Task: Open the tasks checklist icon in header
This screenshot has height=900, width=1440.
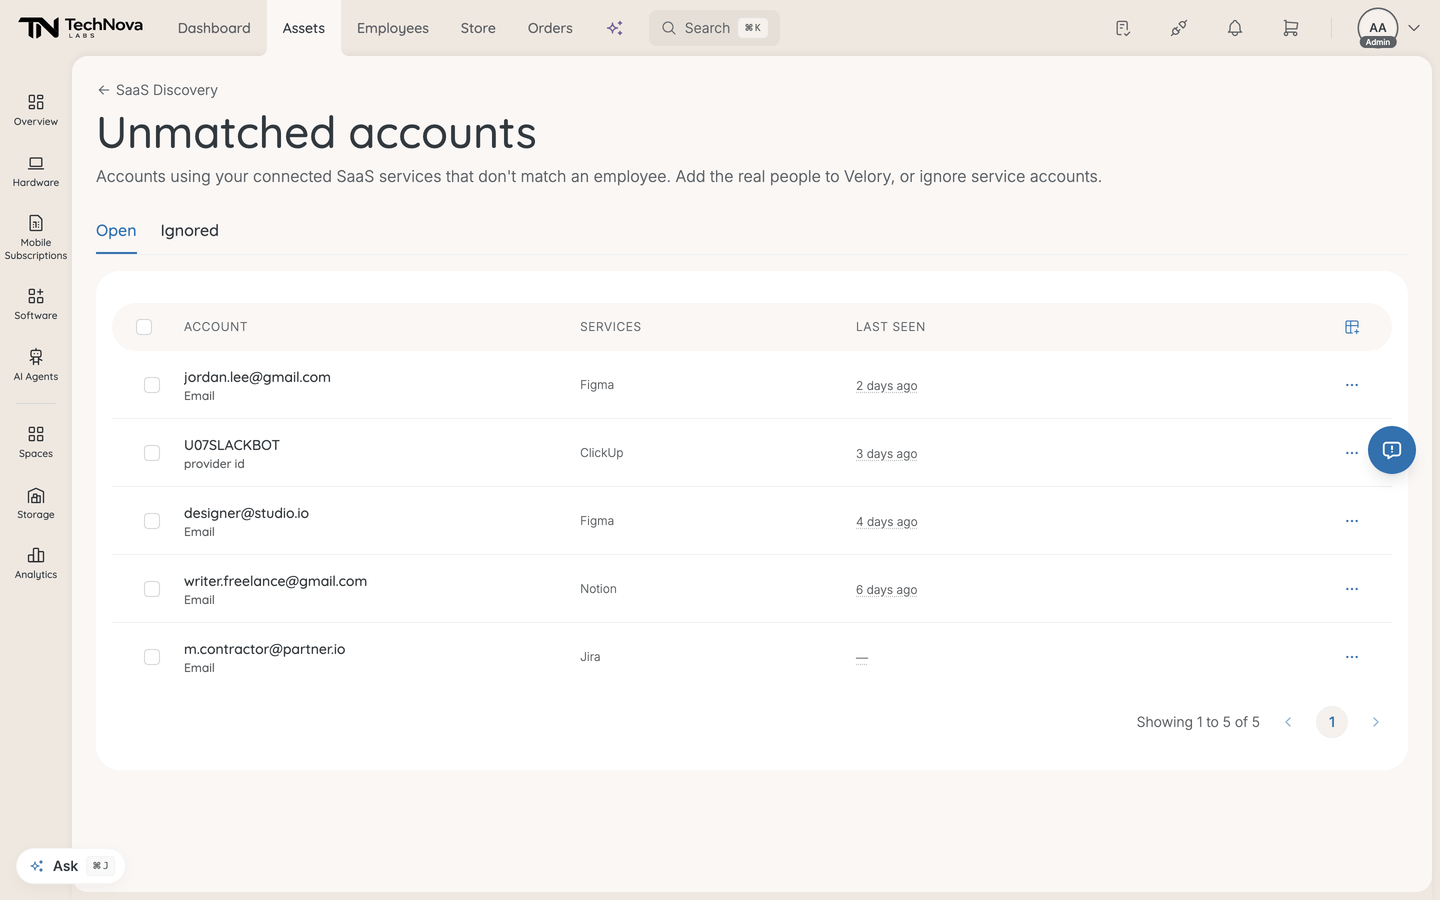Action: 1123,28
